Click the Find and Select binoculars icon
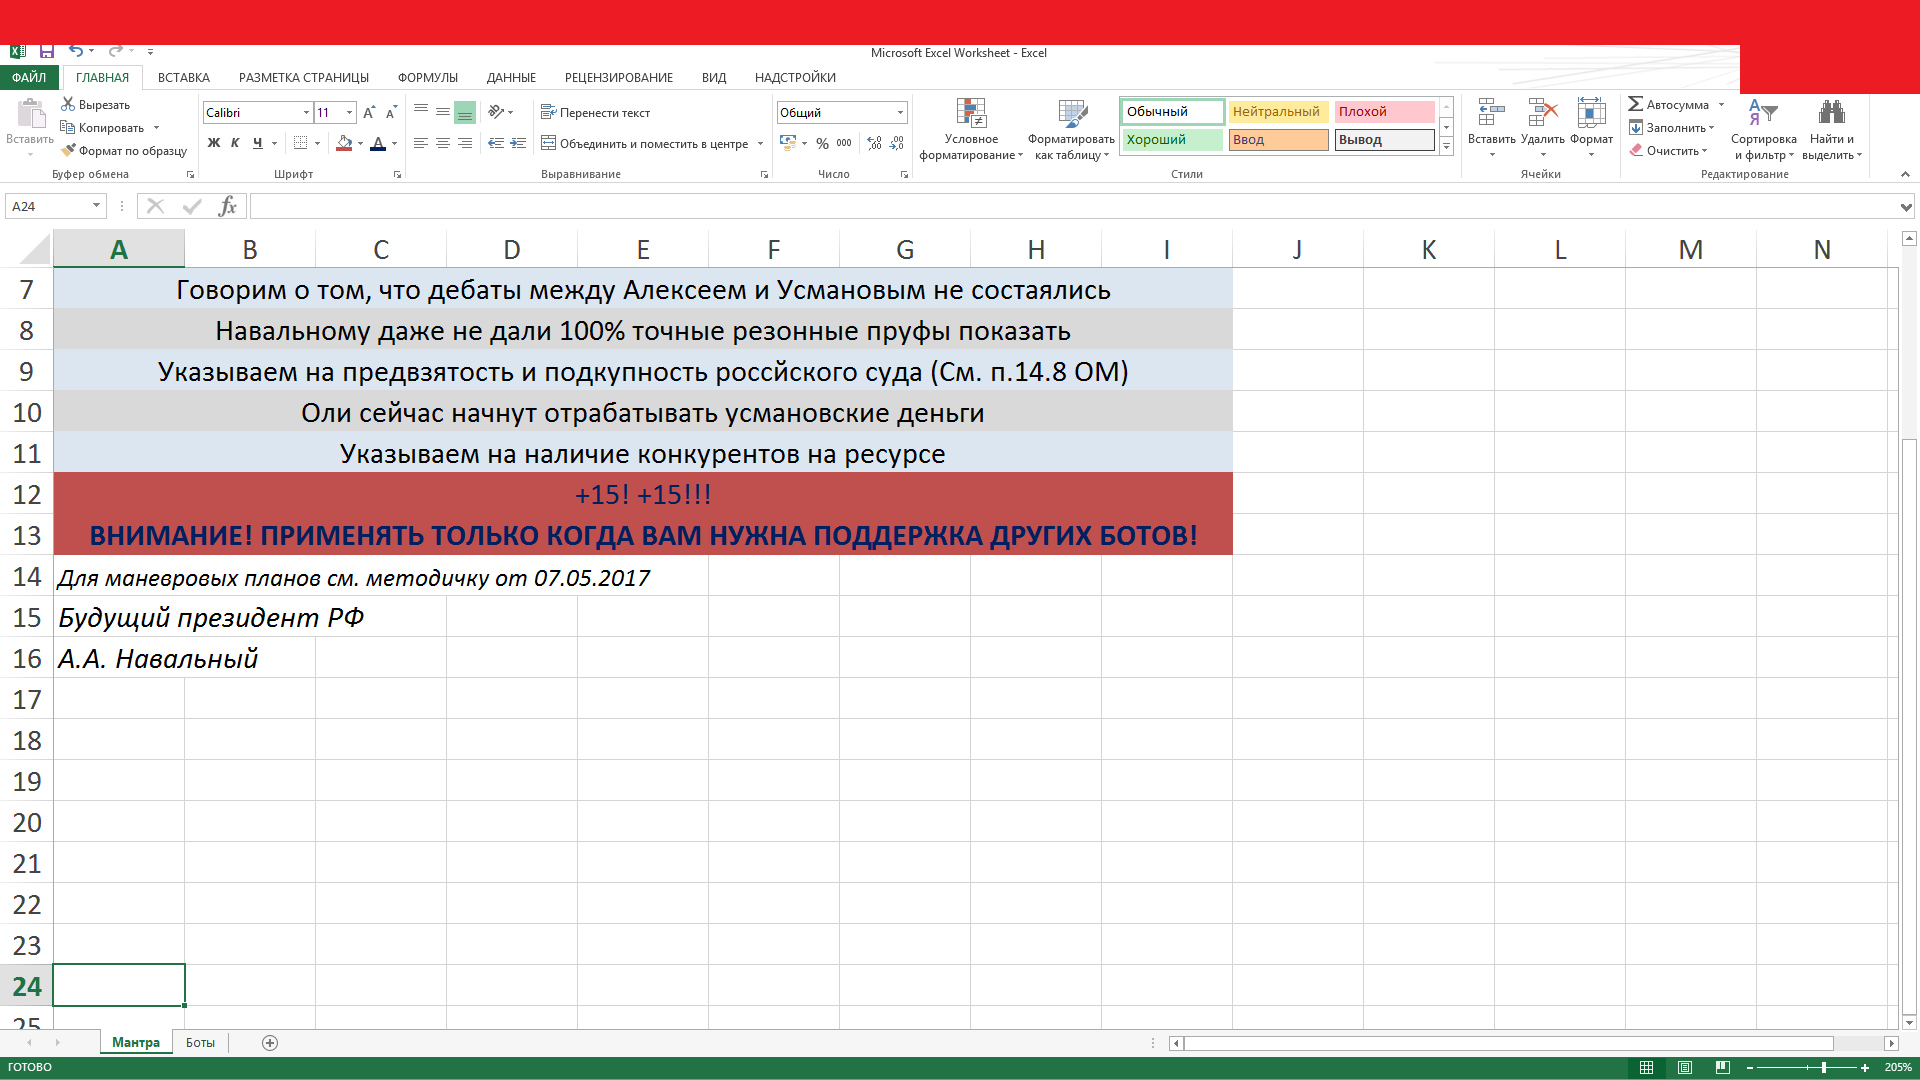 click(1831, 112)
